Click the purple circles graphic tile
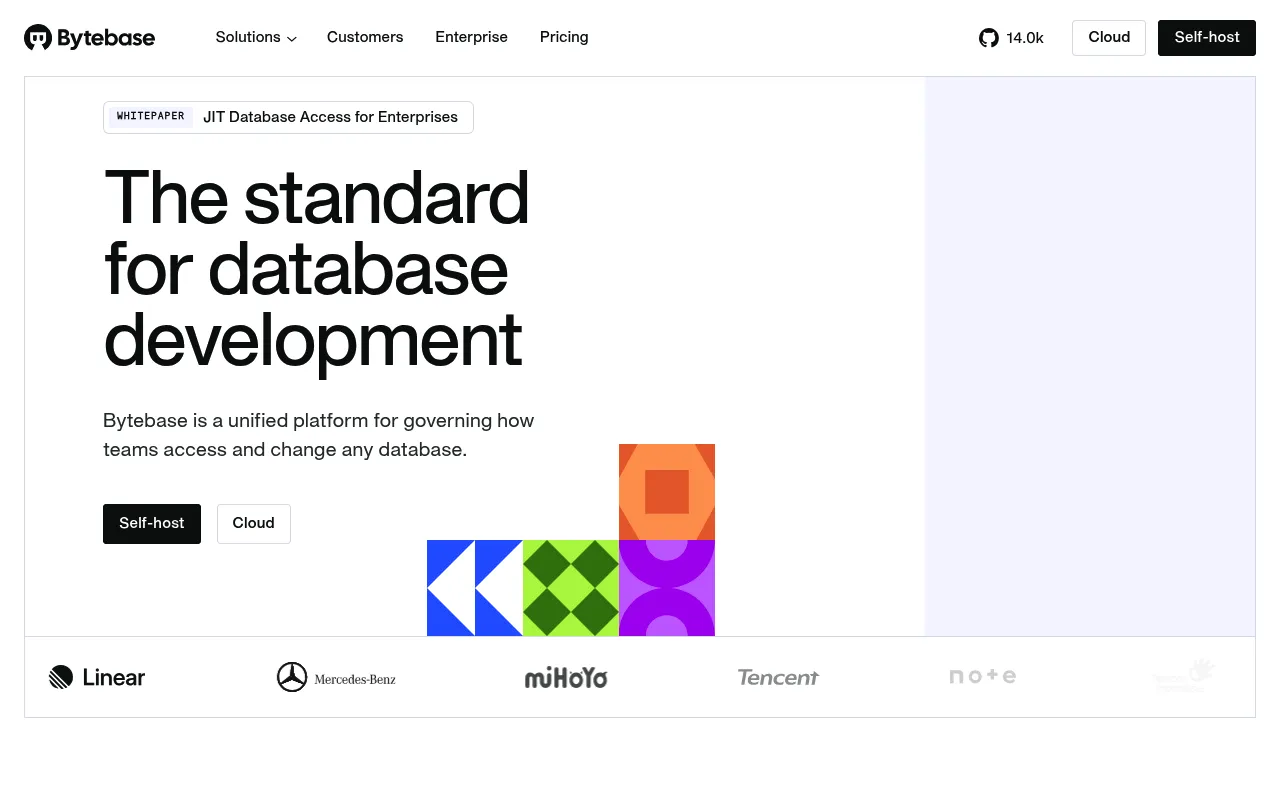The height and width of the screenshot is (800, 1280). pyautogui.click(x=667, y=588)
